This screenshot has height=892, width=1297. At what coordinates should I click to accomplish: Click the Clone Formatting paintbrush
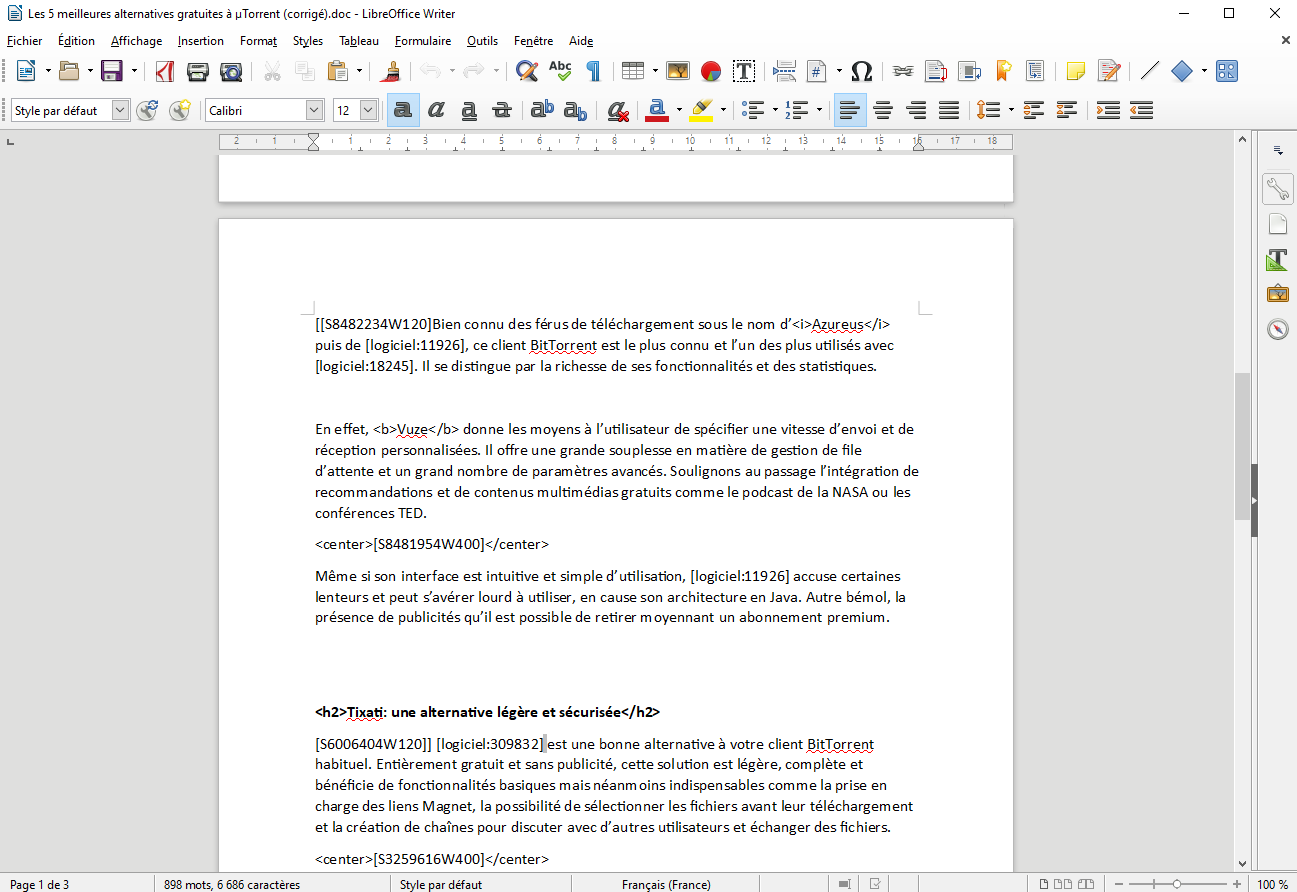pyautogui.click(x=392, y=71)
